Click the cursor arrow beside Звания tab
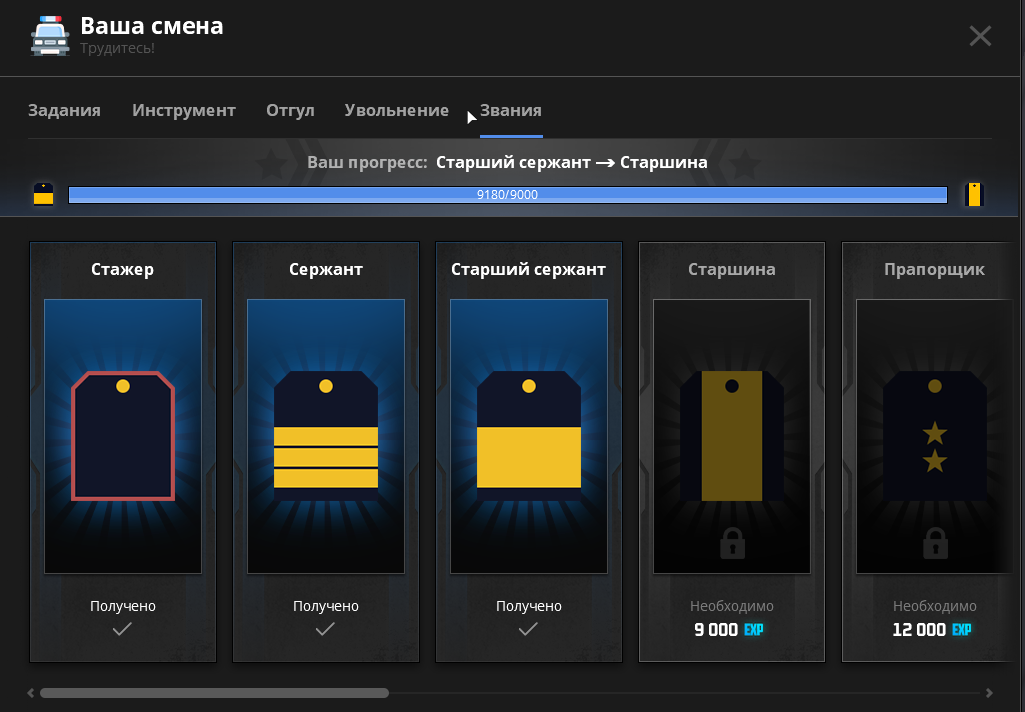This screenshot has height=712, width=1025. click(470, 117)
